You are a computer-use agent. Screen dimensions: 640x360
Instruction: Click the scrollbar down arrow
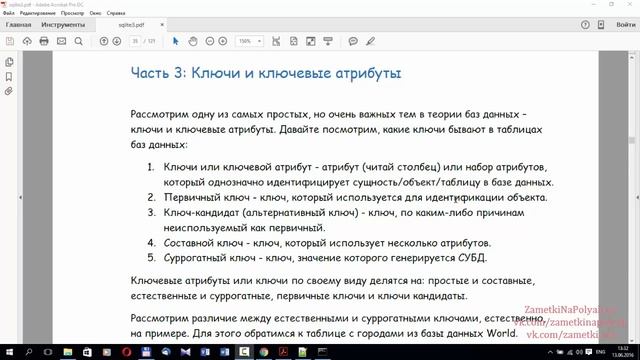632,340
